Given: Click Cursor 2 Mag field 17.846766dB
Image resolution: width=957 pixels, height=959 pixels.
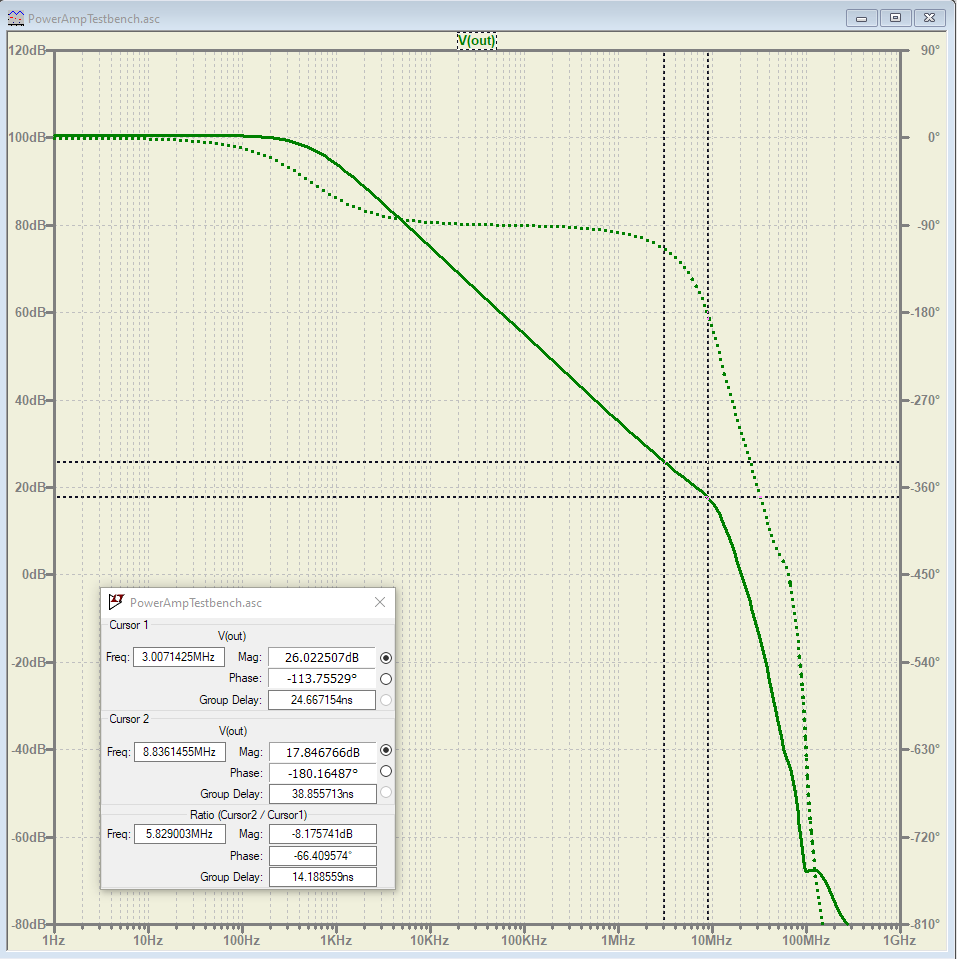Looking at the screenshot, I should 322,752.
